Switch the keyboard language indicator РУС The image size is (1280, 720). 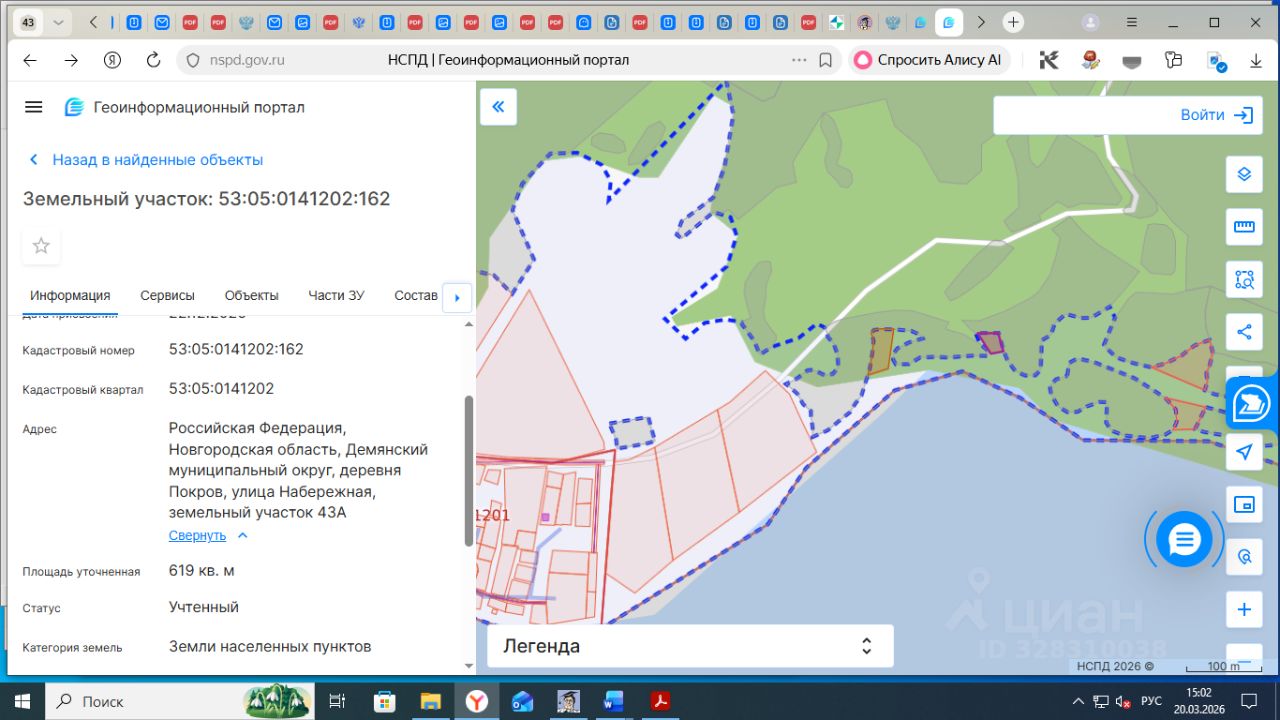coord(1151,701)
